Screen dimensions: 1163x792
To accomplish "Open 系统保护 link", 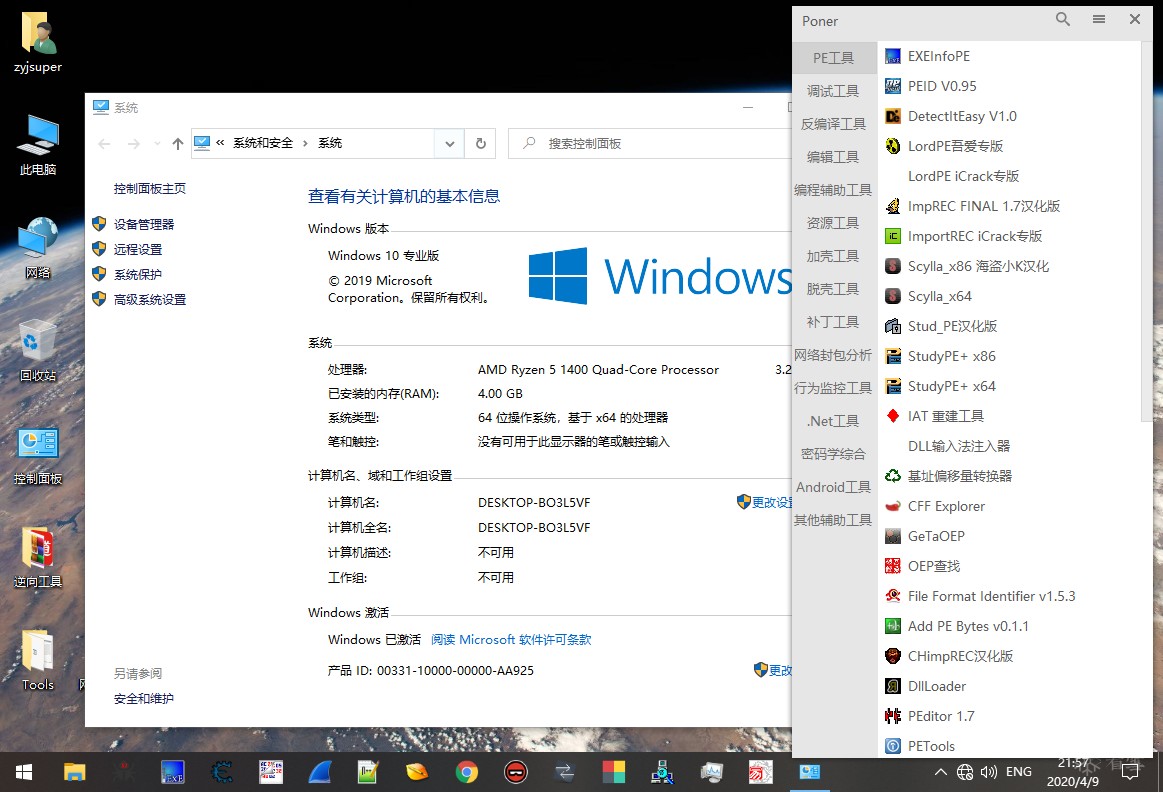I will pos(138,274).
